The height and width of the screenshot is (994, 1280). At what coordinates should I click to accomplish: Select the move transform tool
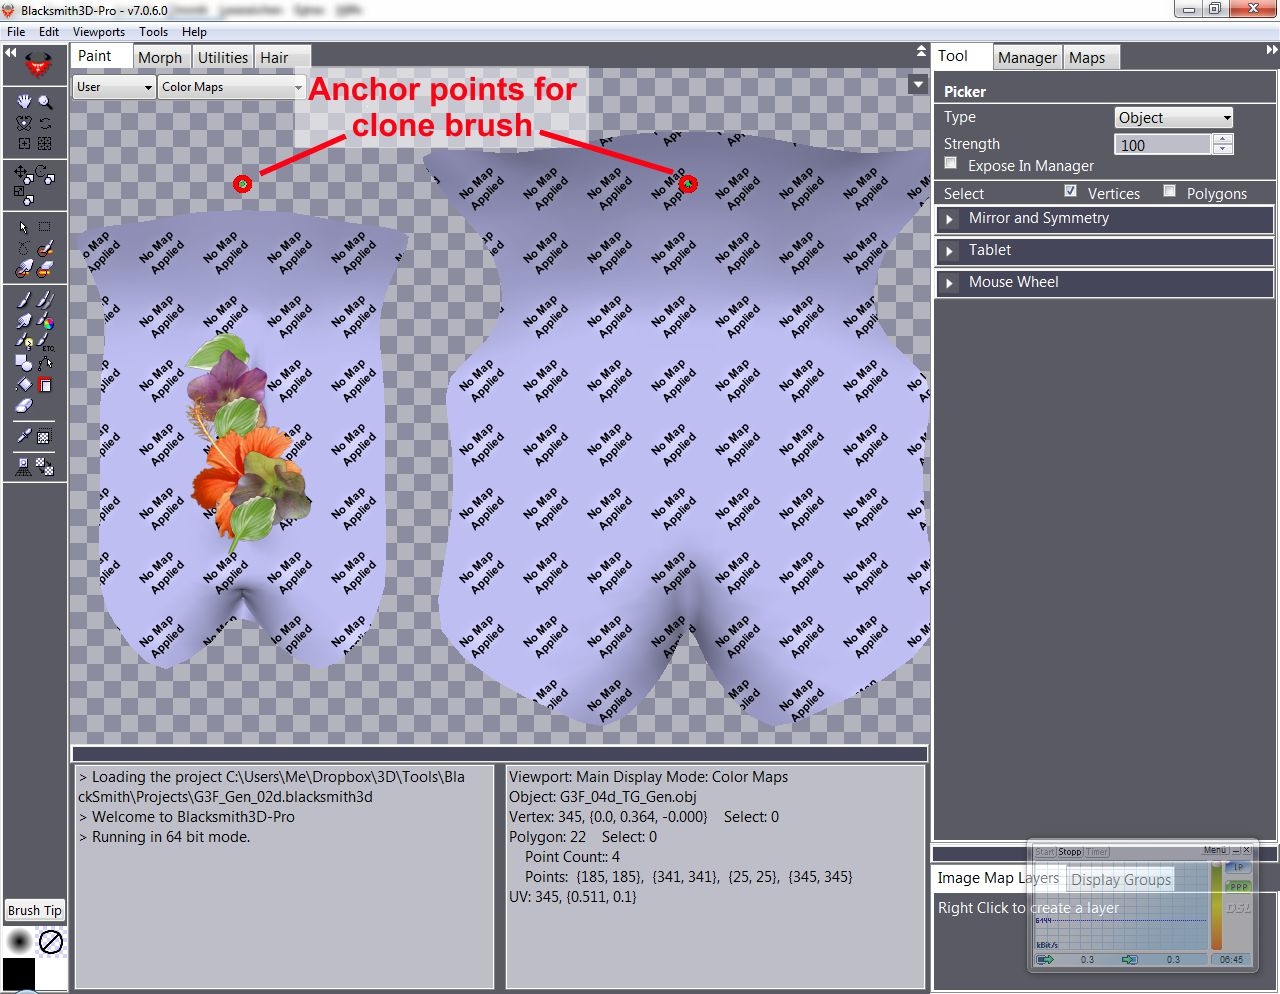[23, 174]
